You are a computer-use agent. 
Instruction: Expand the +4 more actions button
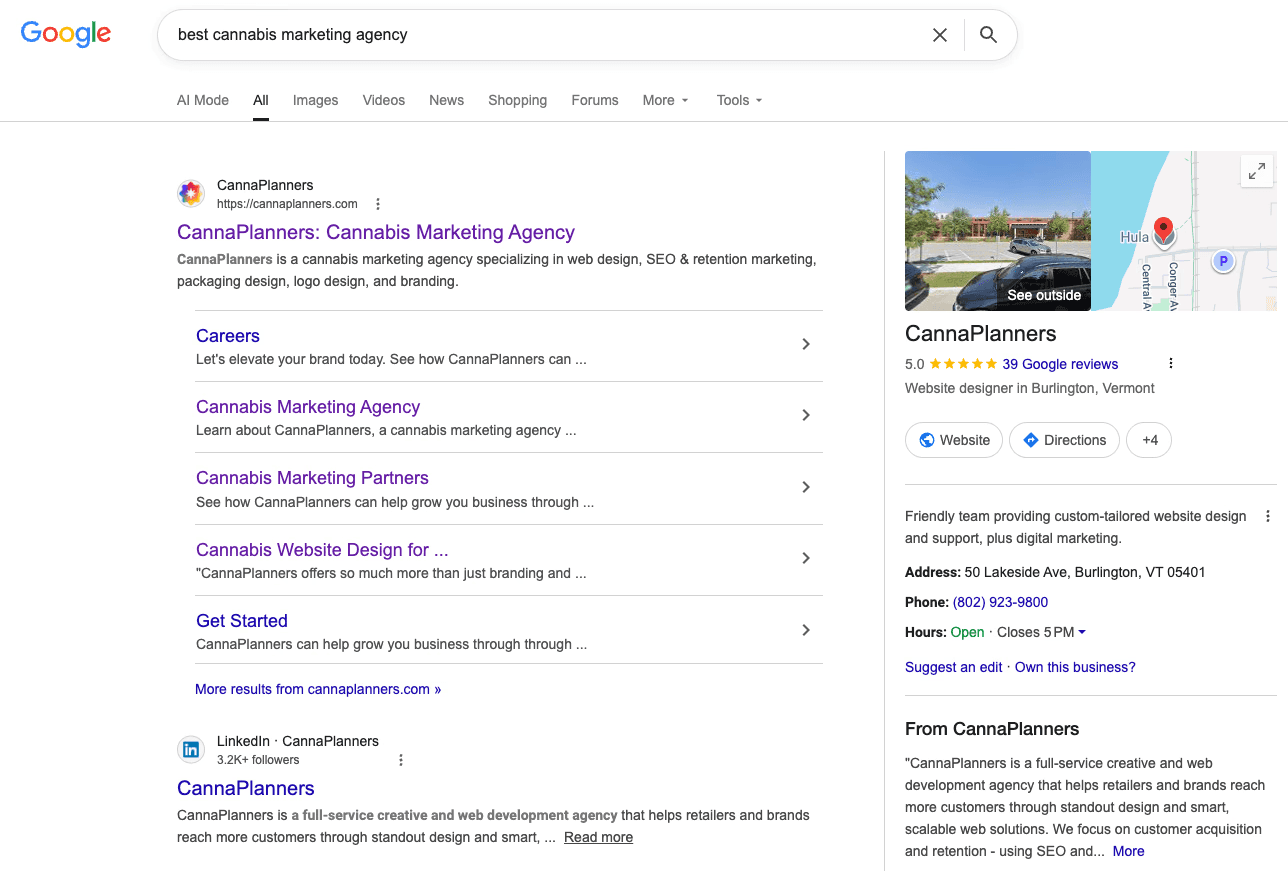click(1149, 440)
